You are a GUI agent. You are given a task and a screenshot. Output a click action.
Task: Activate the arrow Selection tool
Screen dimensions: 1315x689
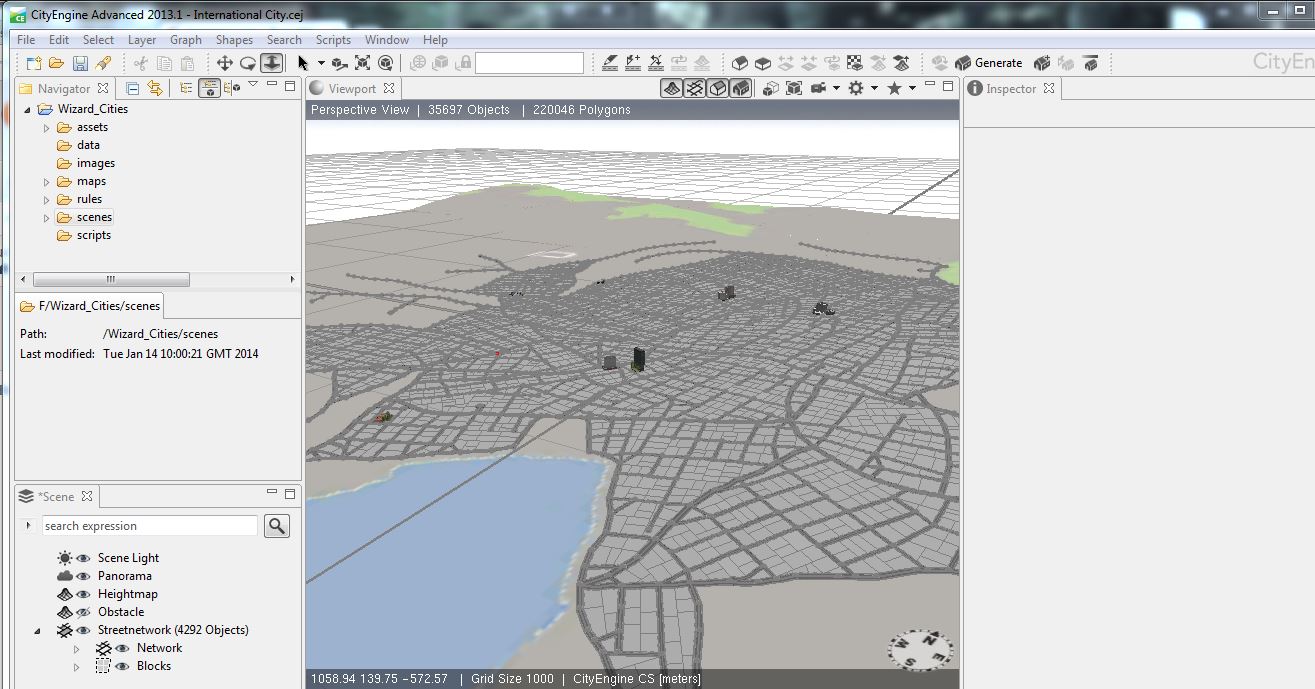tap(302, 63)
